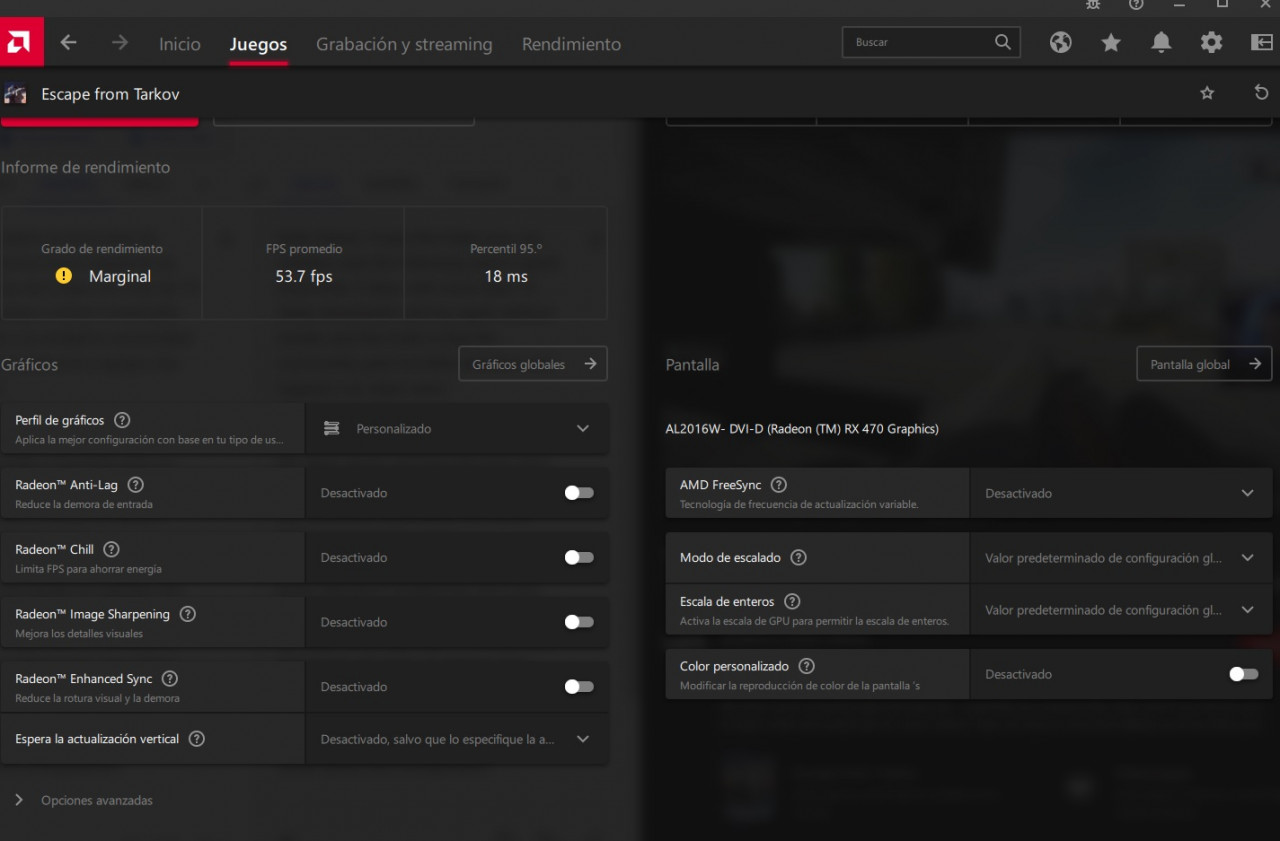The width and height of the screenshot is (1280, 841).
Task: Click AL2016W- DVI-D display name
Action: tap(802, 429)
